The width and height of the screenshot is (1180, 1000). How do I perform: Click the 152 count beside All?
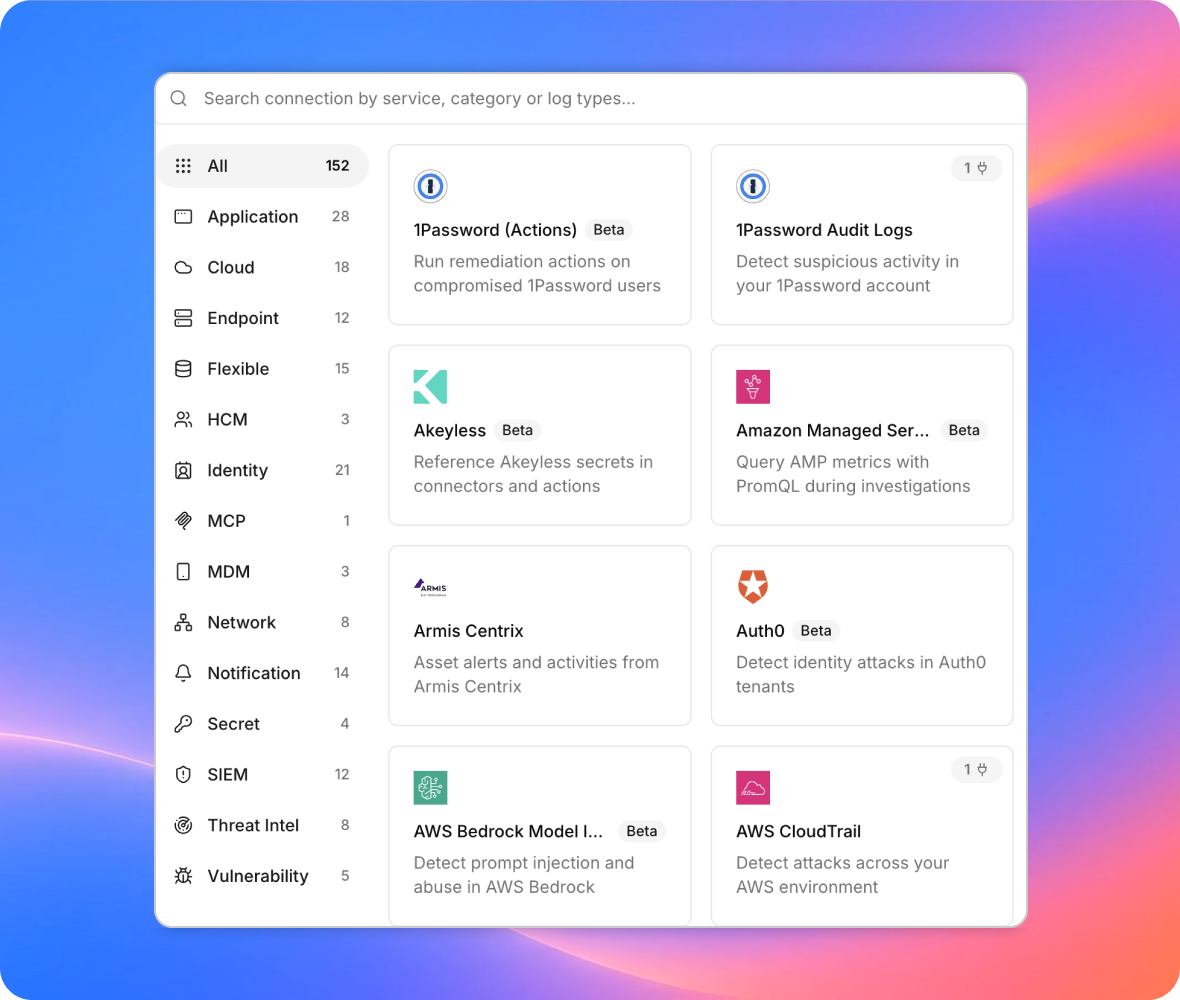click(337, 166)
